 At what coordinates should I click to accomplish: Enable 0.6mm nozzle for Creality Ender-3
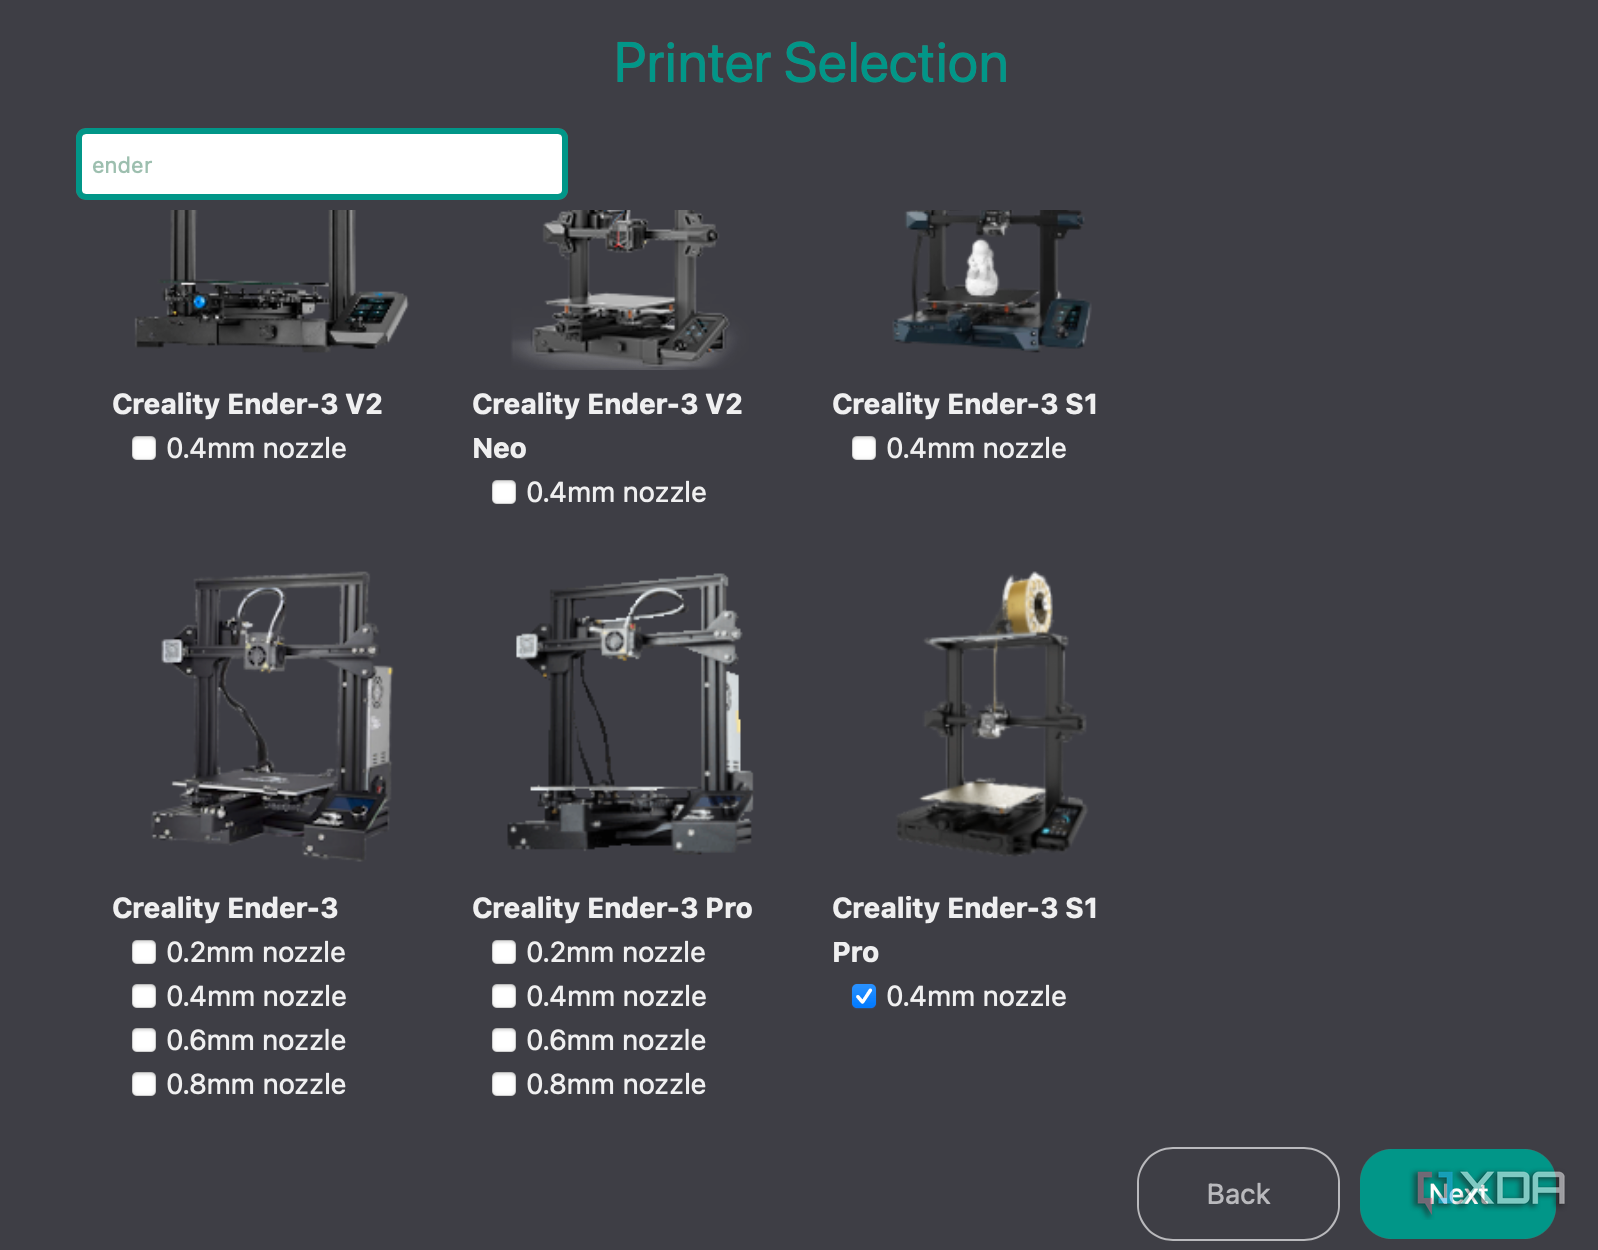tap(144, 1040)
